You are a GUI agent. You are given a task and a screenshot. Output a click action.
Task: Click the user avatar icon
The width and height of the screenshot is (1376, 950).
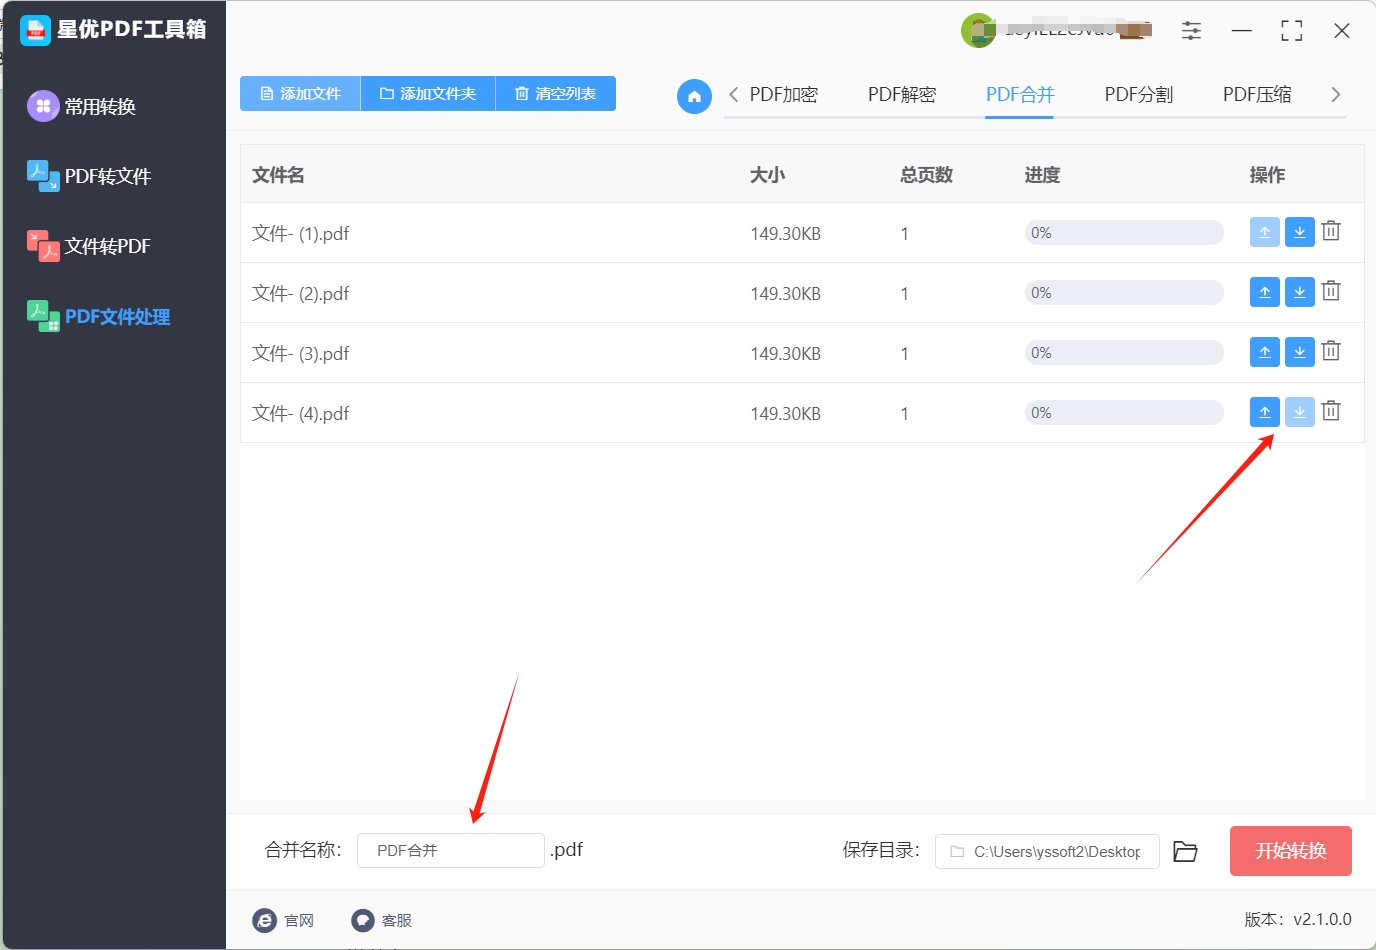pos(978,30)
